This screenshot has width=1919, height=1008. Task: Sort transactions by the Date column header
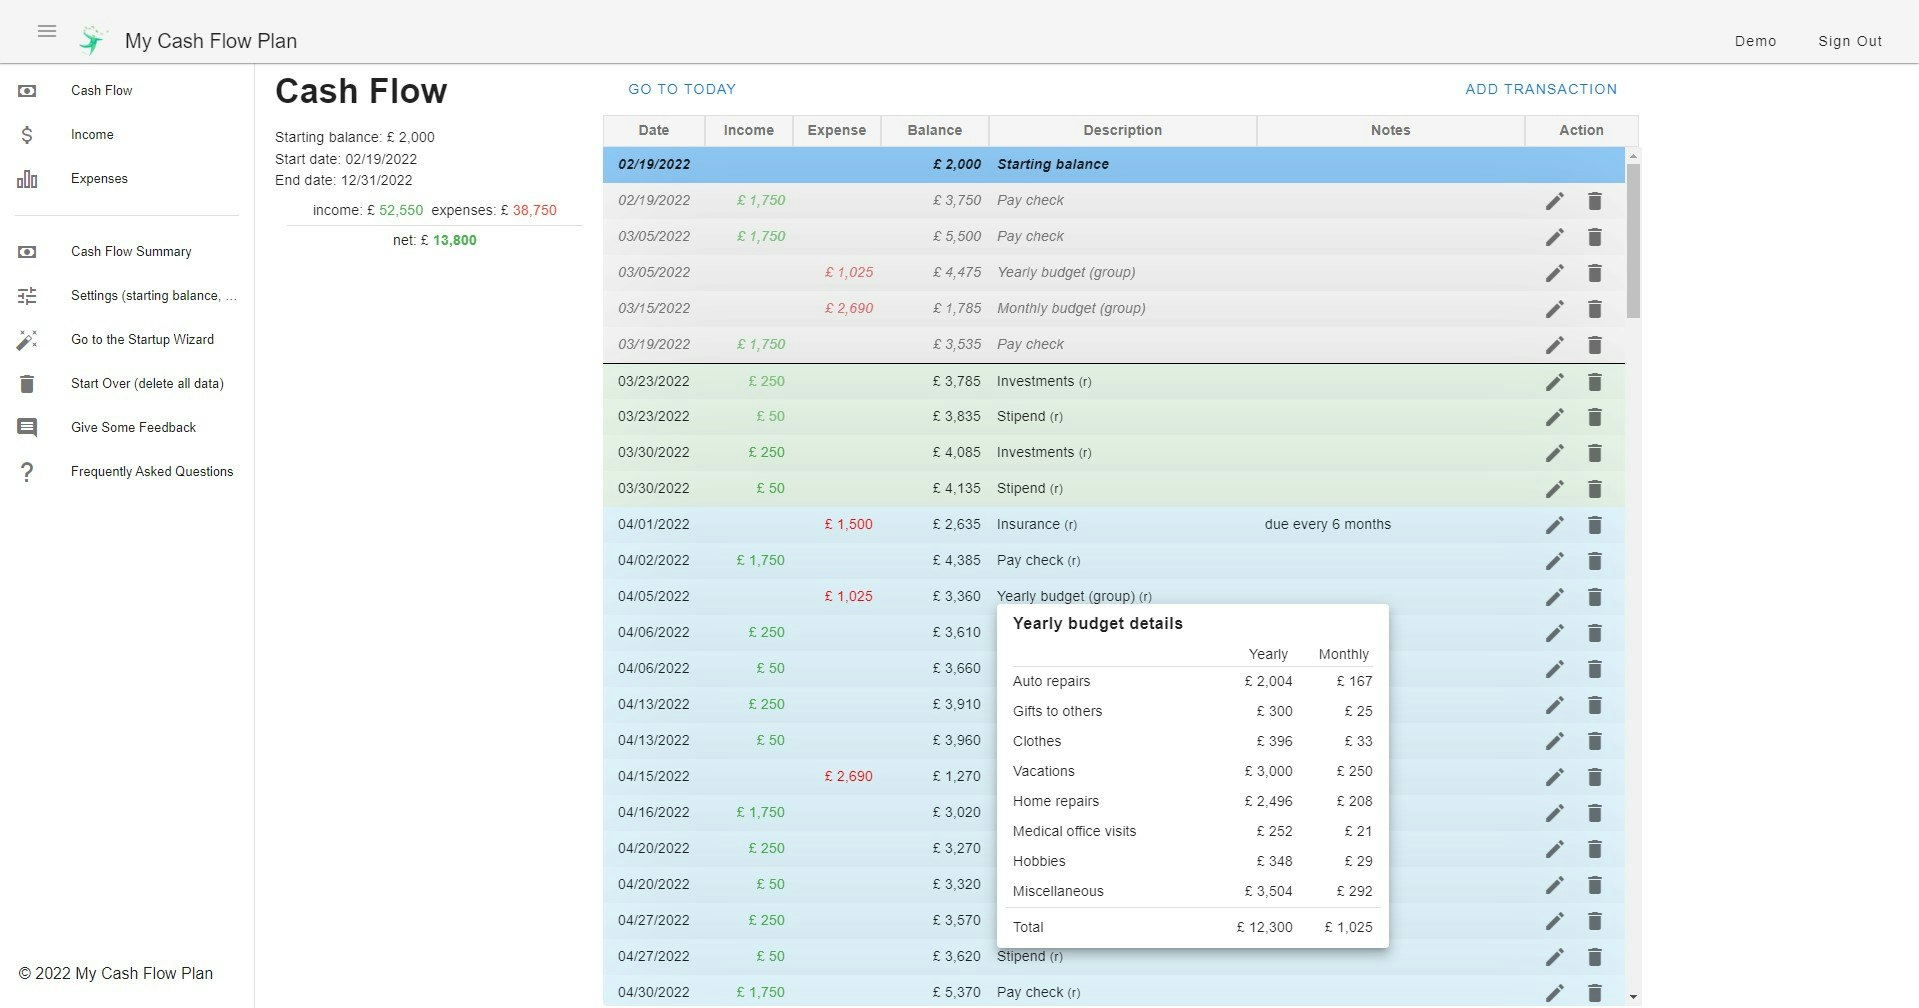coord(653,130)
